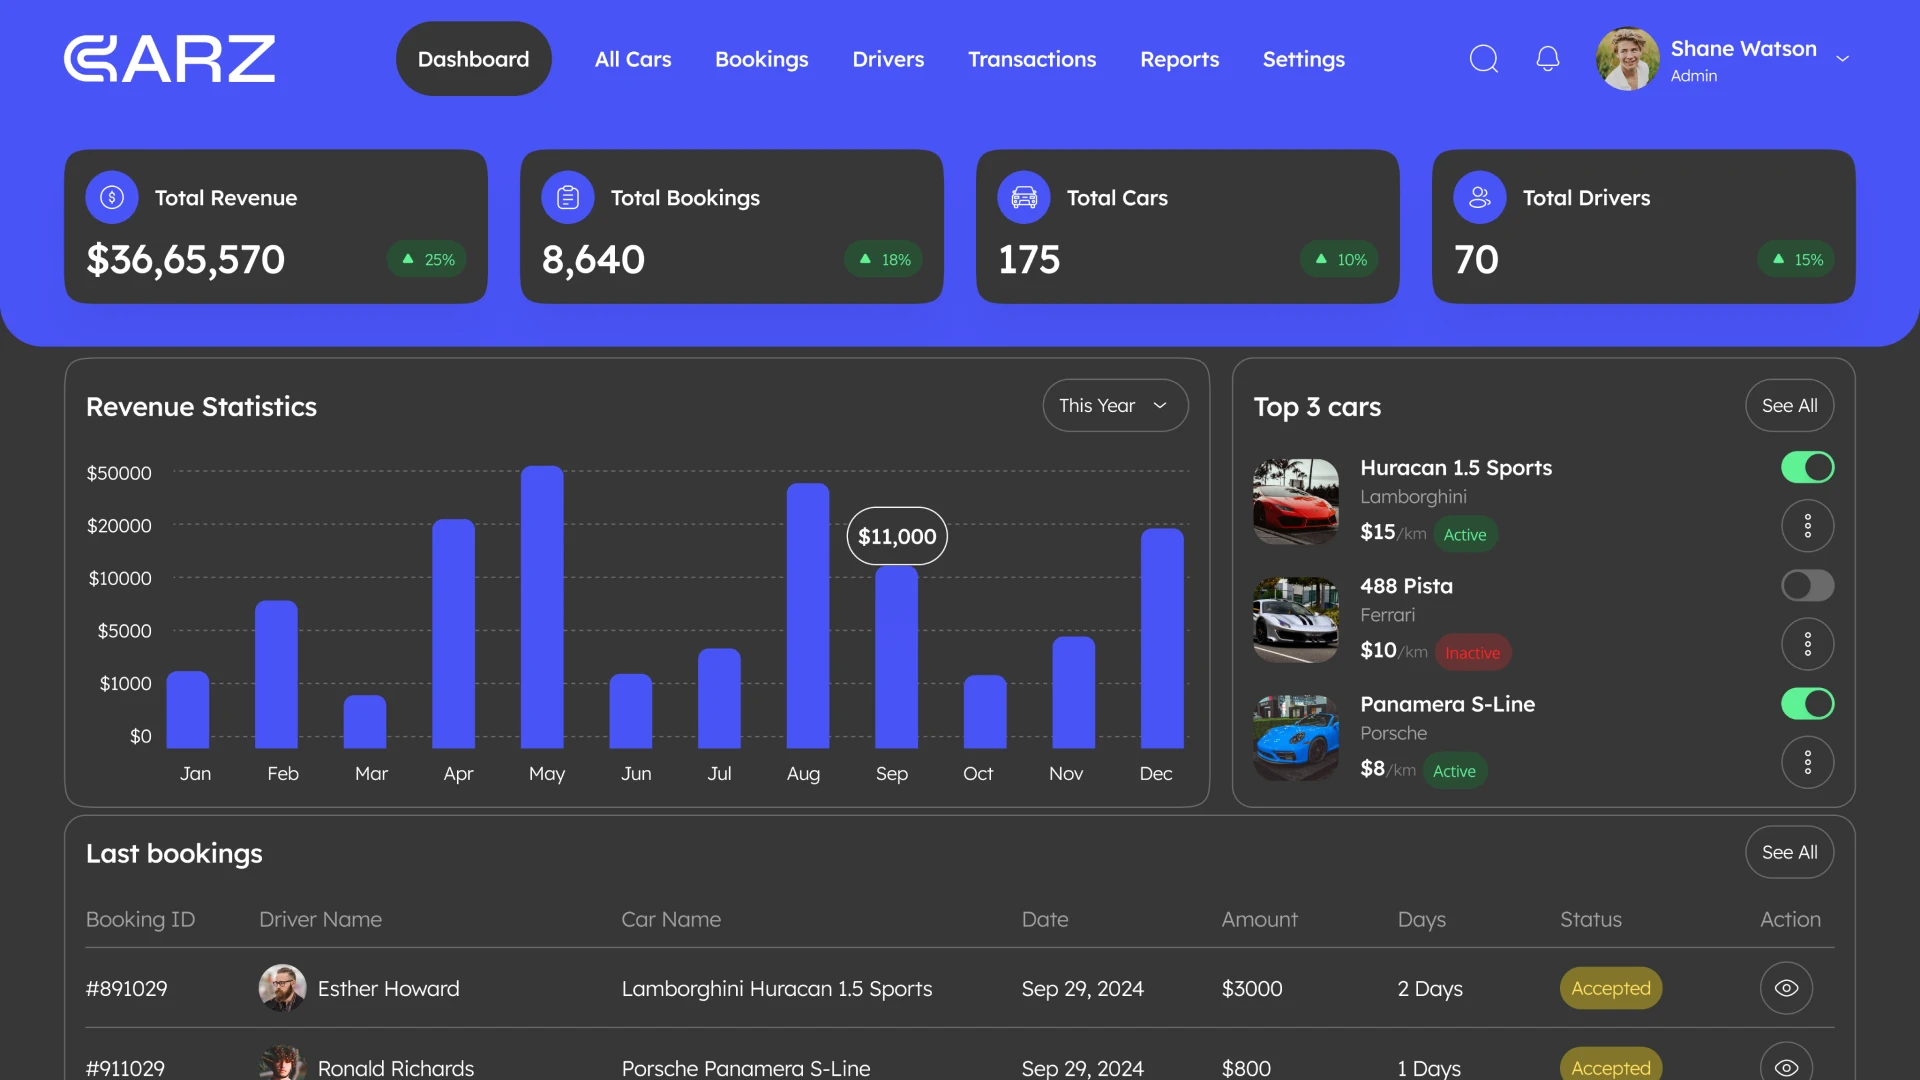The height and width of the screenshot is (1080, 1920).
Task: Click the Total Bookings clipboard icon
Action: click(x=567, y=197)
